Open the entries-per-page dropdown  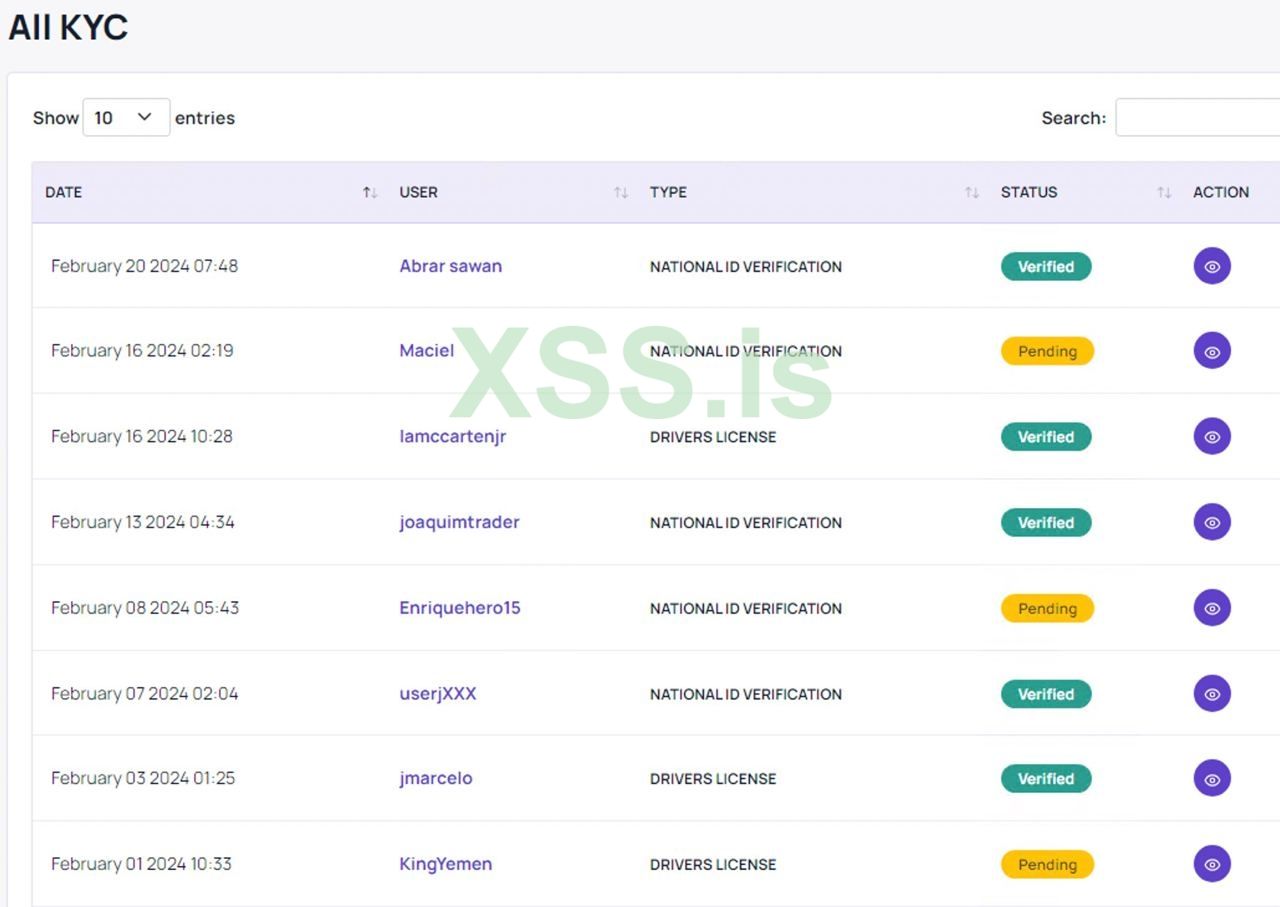[x=126, y=117]
